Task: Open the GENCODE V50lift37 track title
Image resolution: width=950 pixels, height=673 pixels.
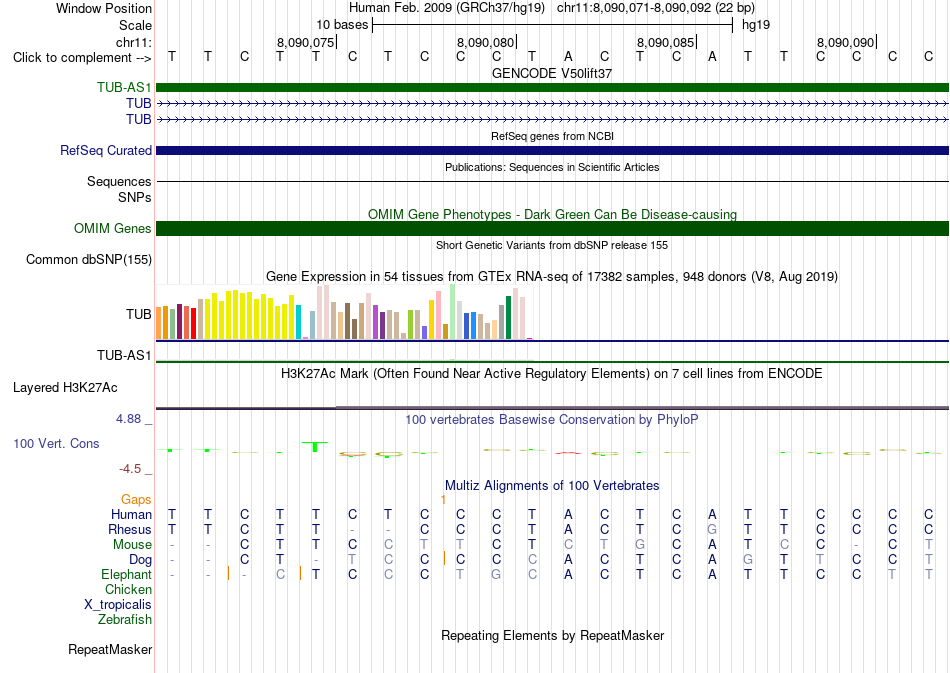Action: point(552,73)
